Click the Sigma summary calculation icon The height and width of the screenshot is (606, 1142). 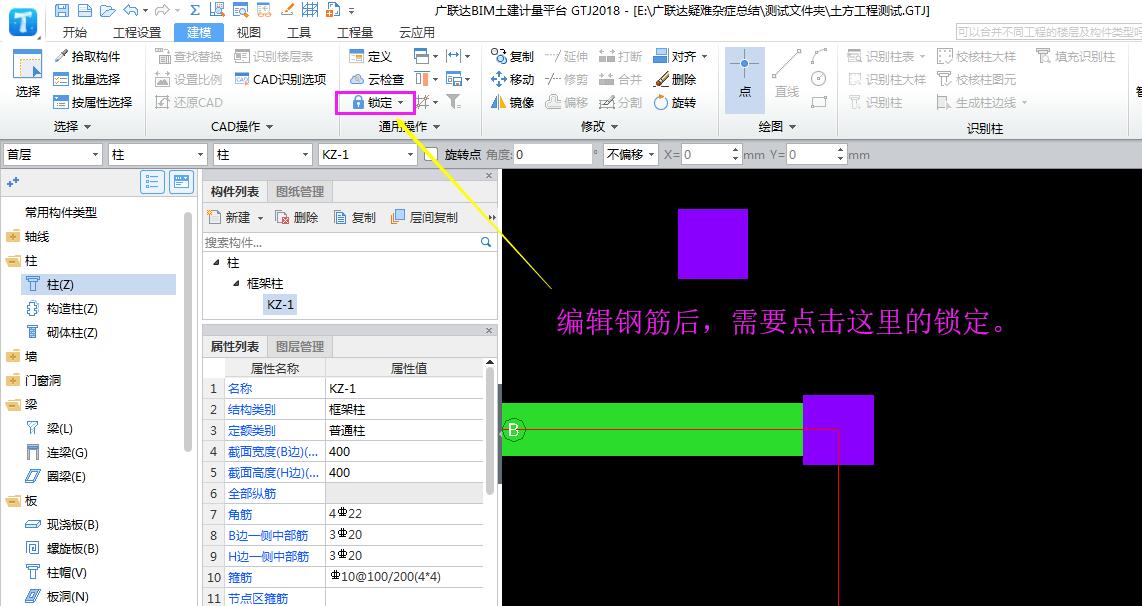pyautogui.click(x=194, y=10)
